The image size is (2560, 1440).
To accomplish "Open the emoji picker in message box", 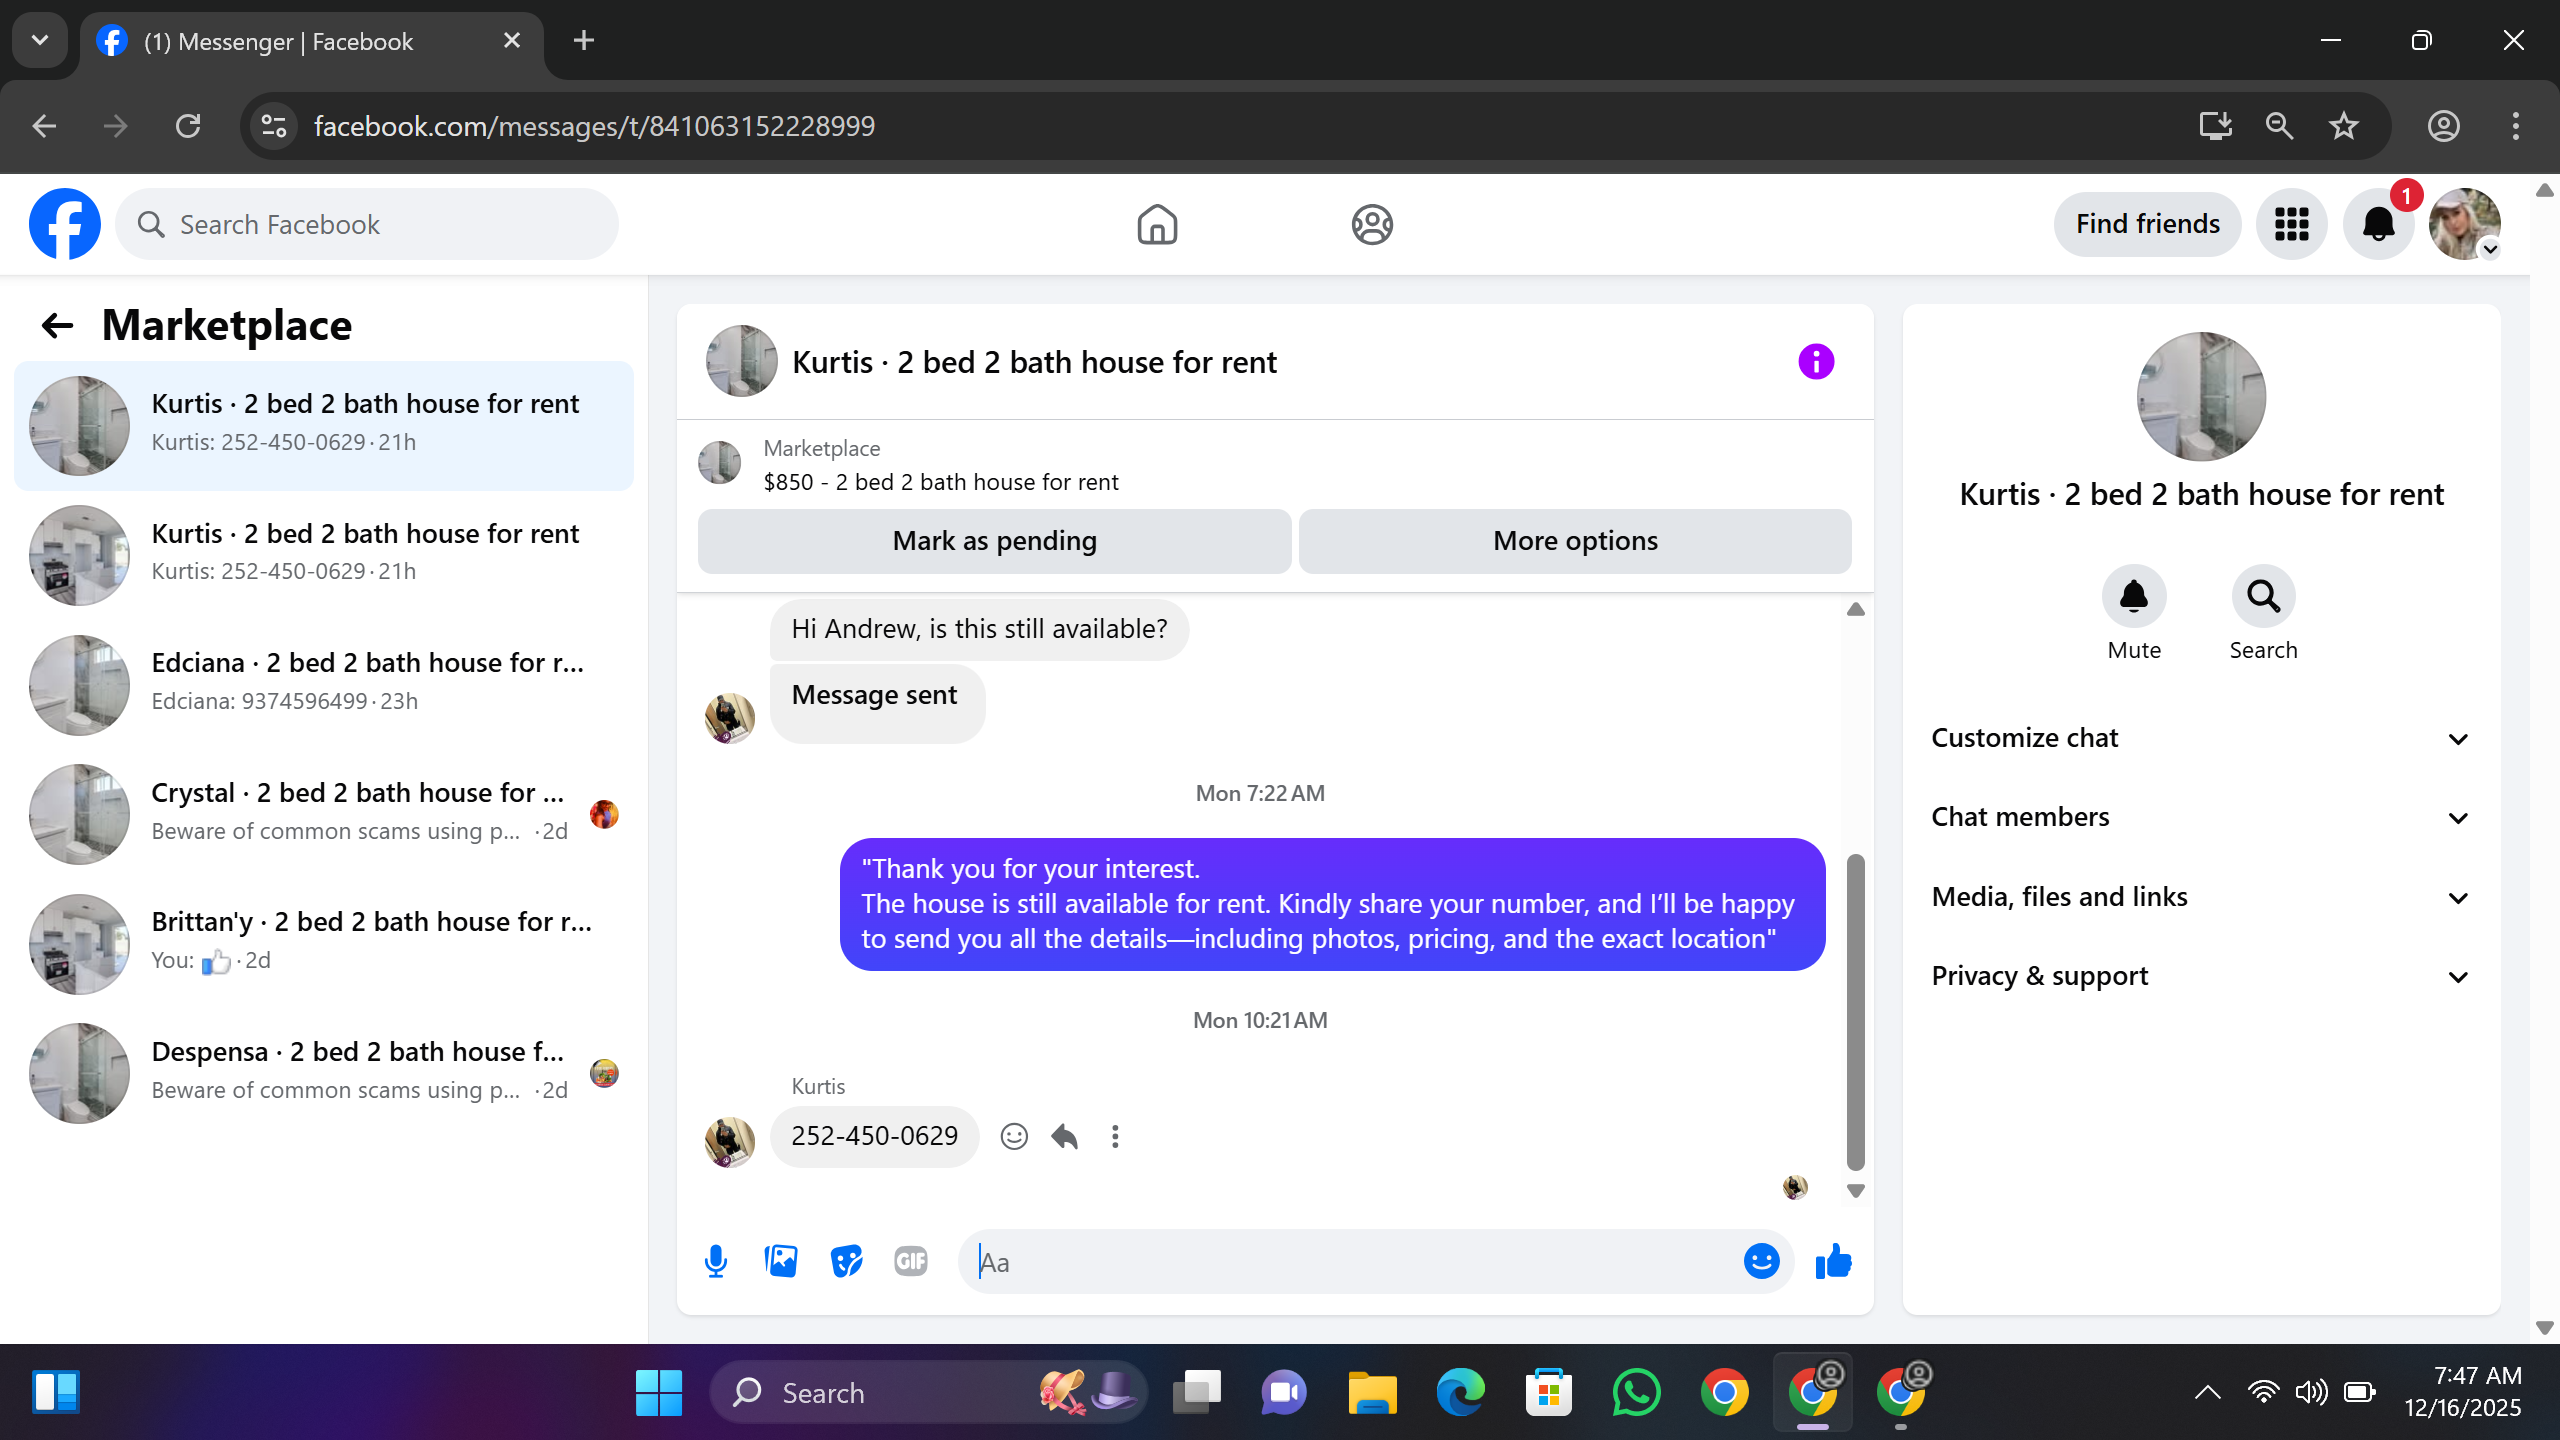I will 1761,1261.
